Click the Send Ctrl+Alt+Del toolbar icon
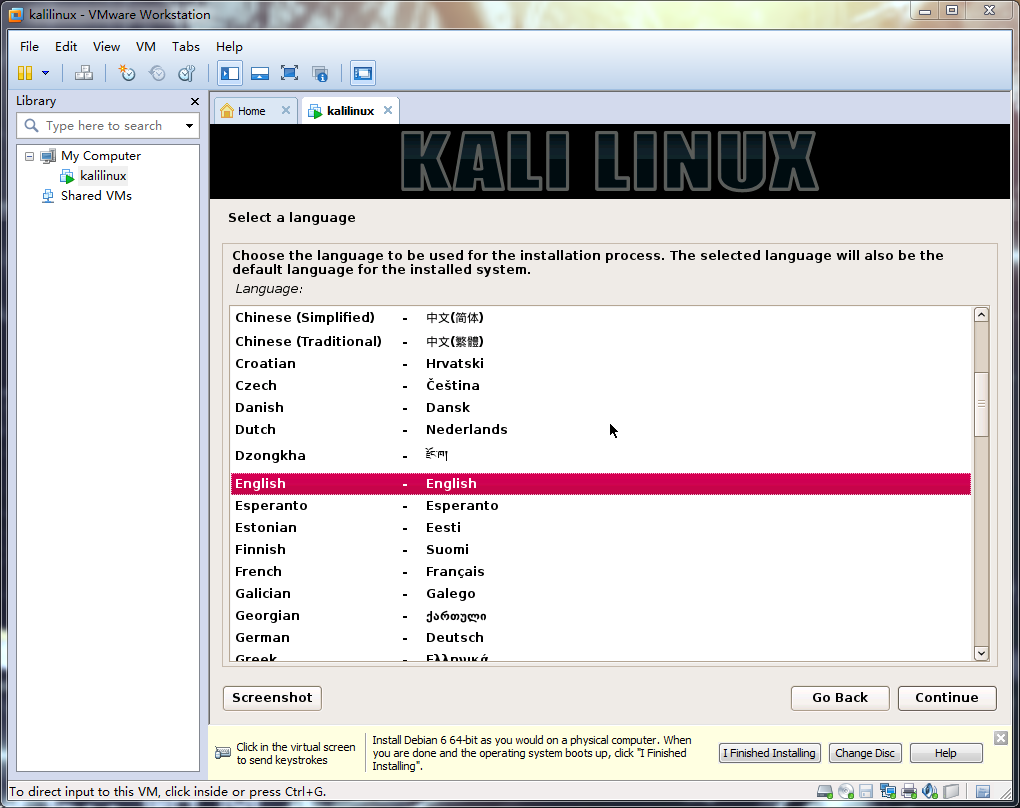Screen dimensions: 1020x808 point(83,73)
